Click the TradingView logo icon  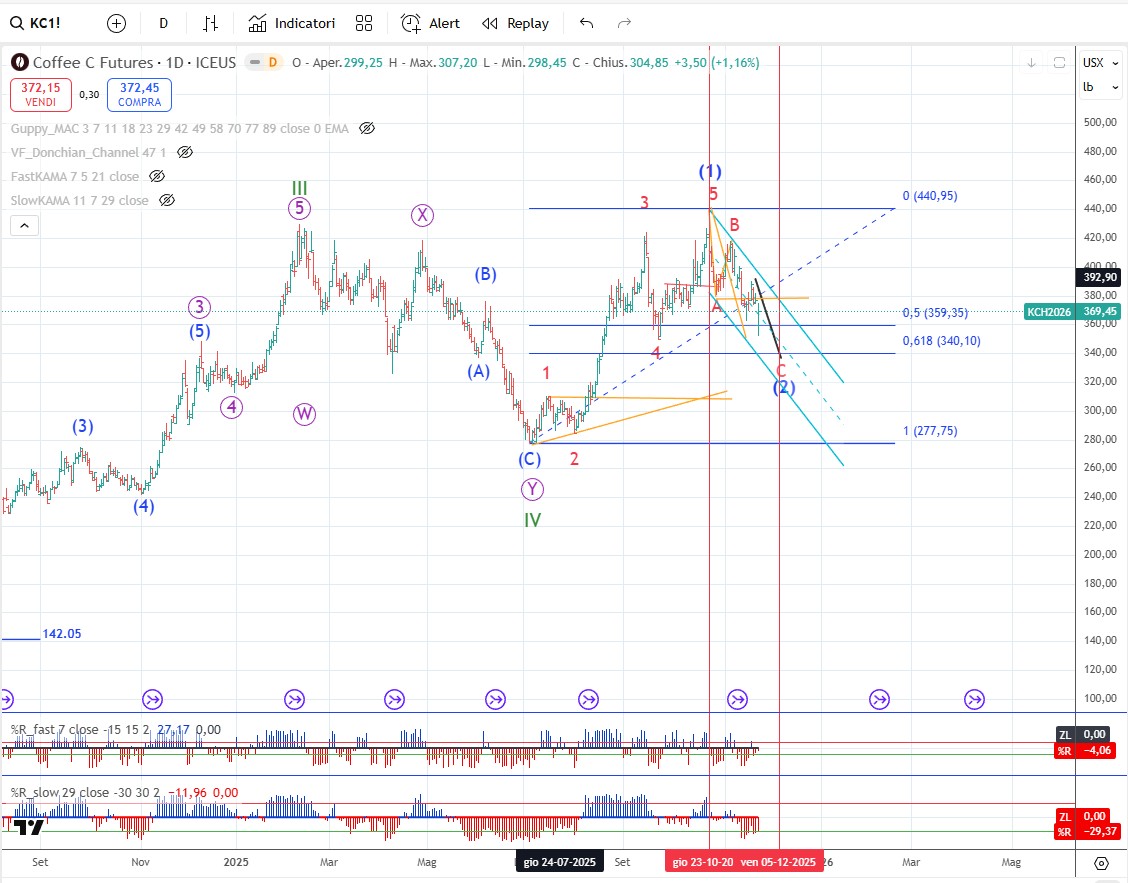point(30,827)
